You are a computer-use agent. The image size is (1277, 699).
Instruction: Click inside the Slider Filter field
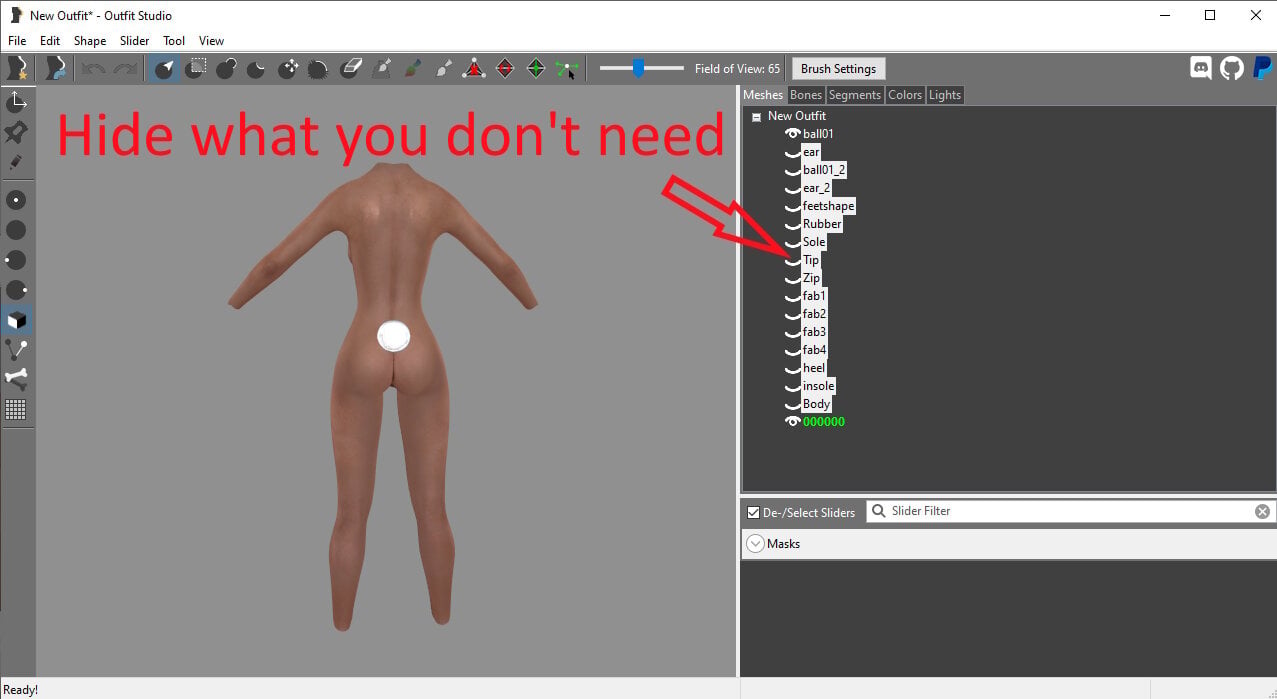click(x=1070, y=511)
